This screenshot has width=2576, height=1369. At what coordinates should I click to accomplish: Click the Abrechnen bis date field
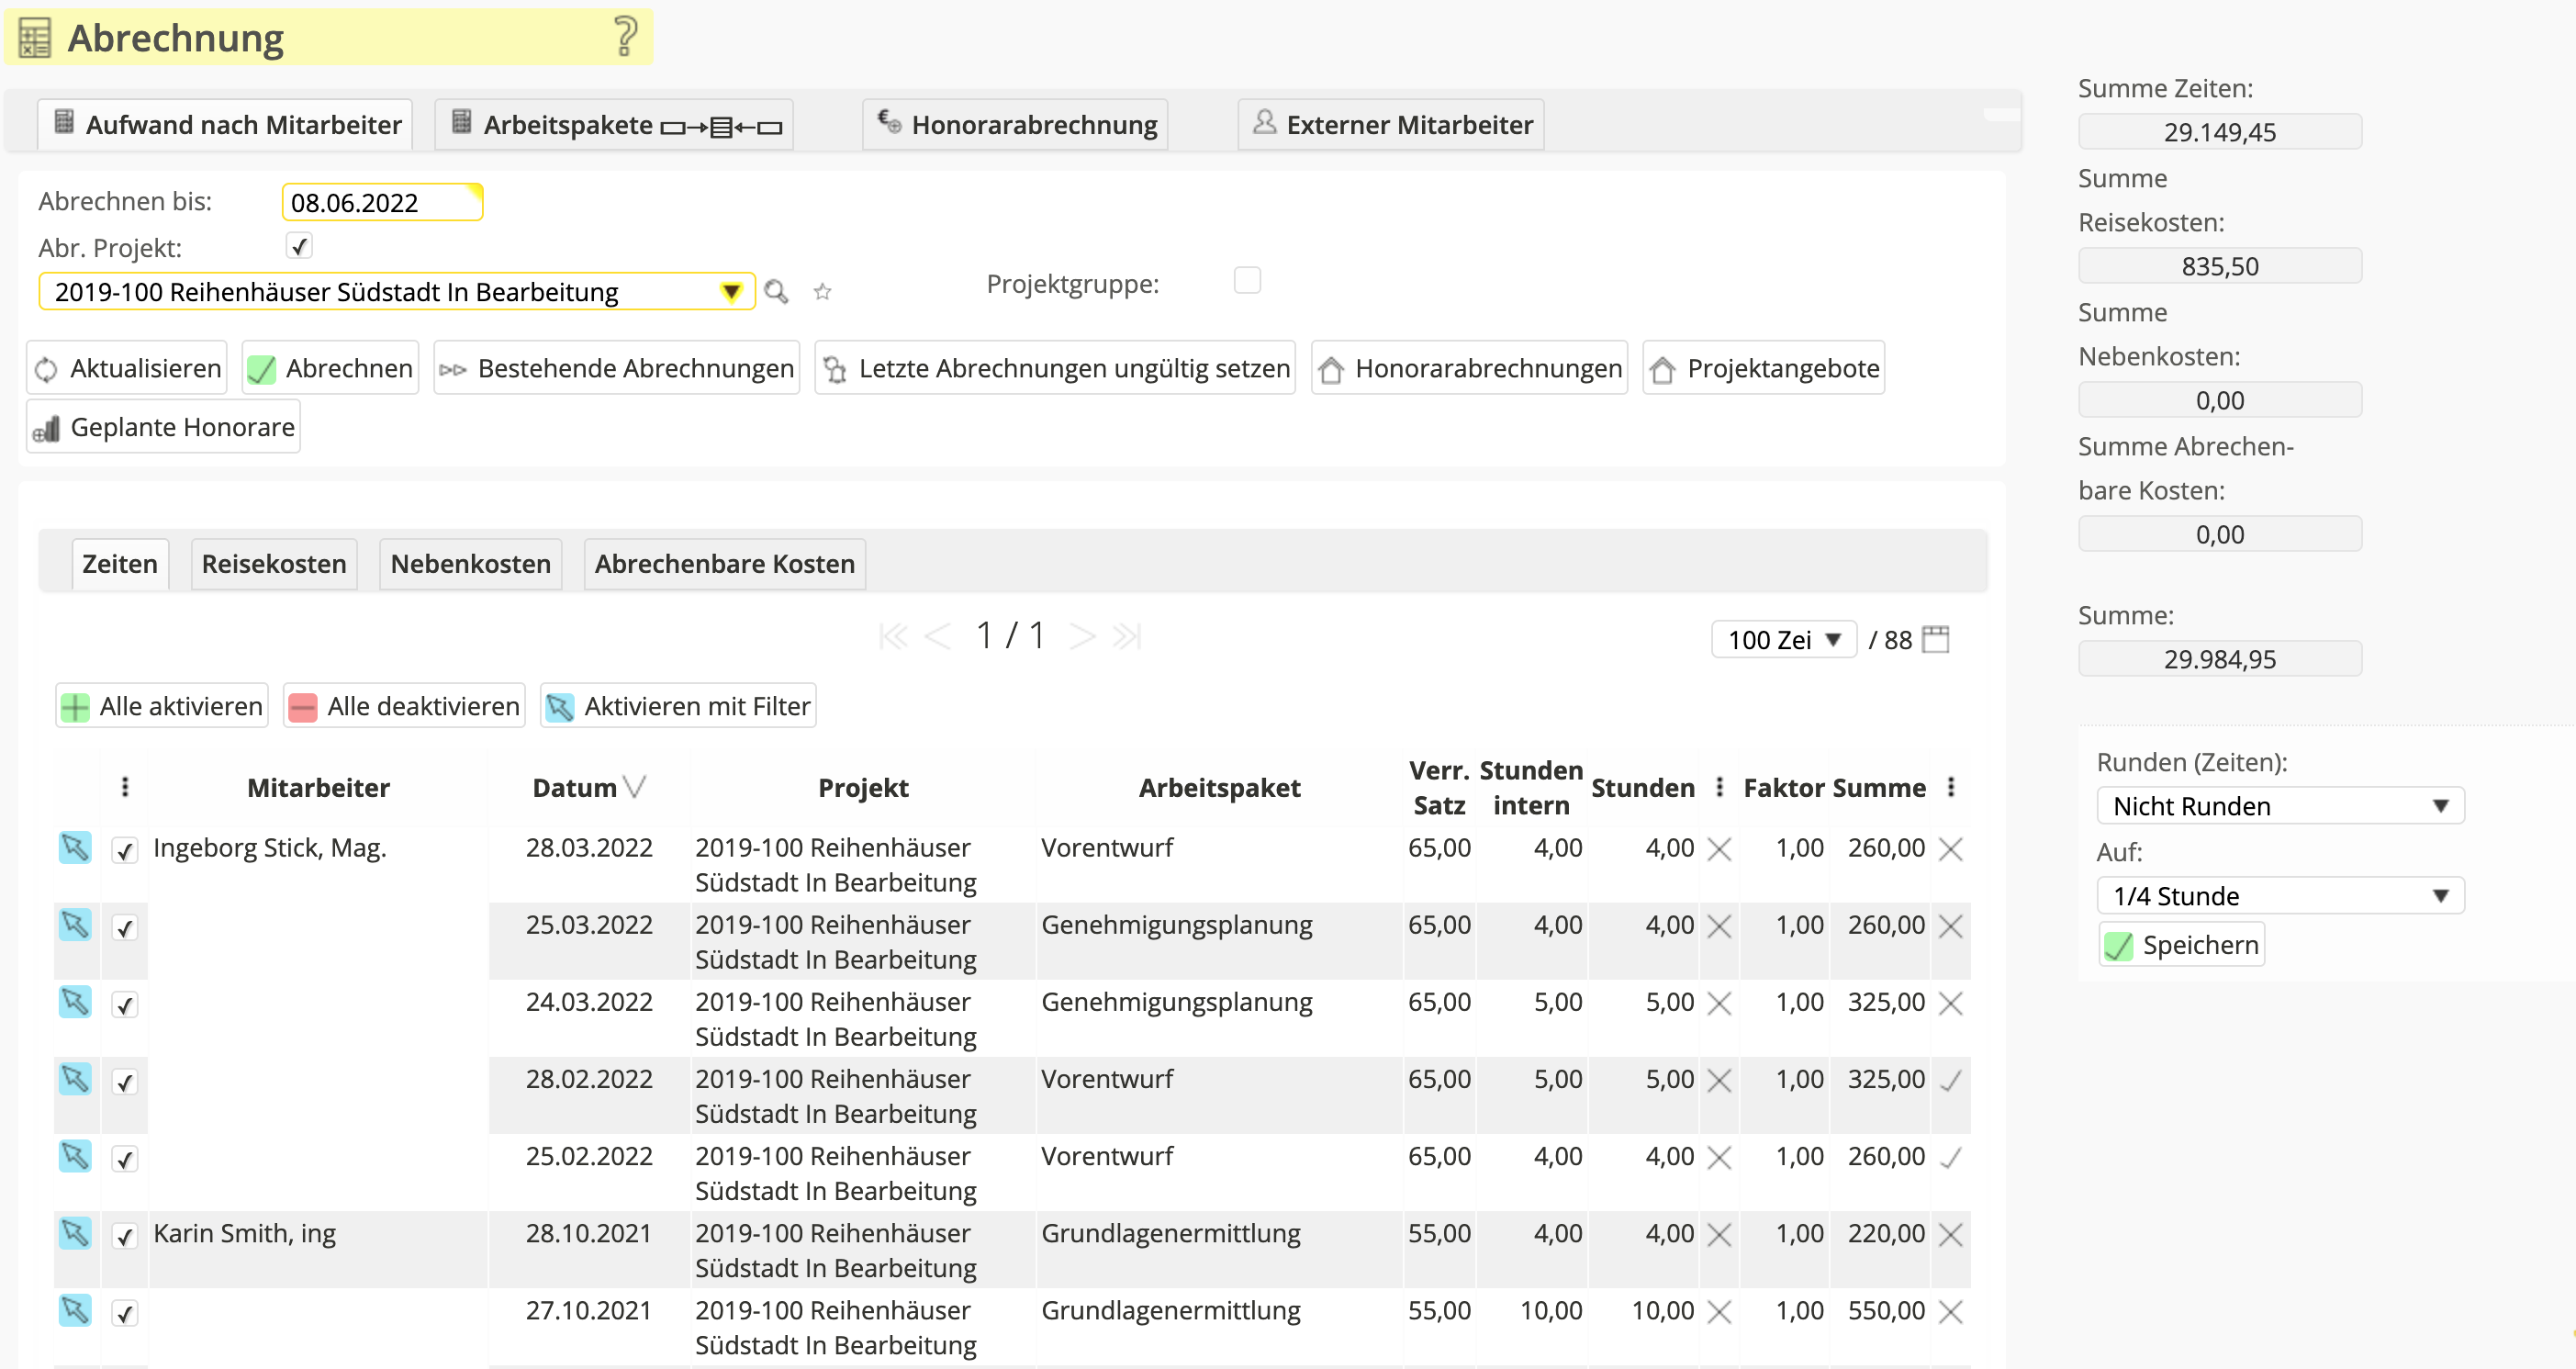381,203
